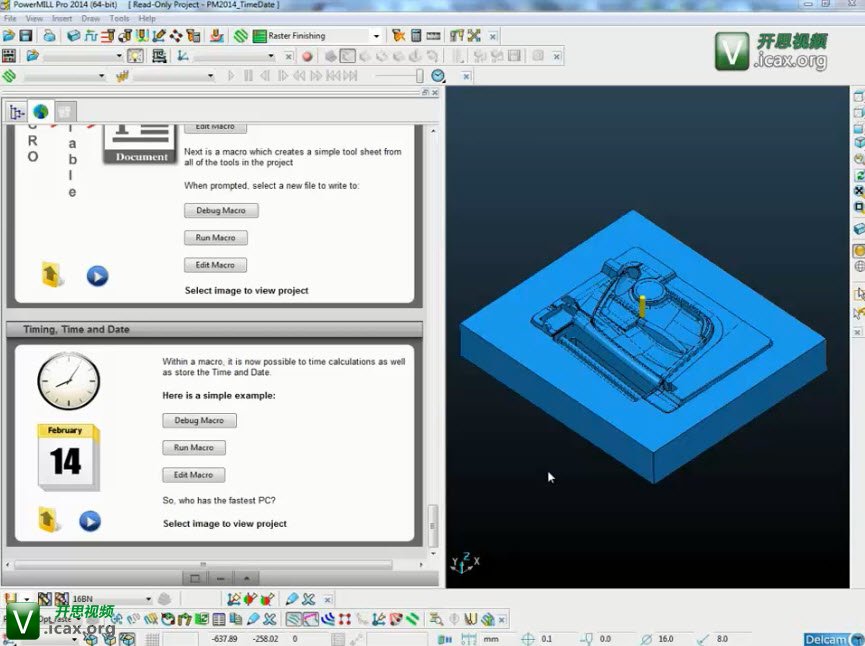Click the Save Project icon
This screenshot has height=646, width=865.
pos(26,36)
